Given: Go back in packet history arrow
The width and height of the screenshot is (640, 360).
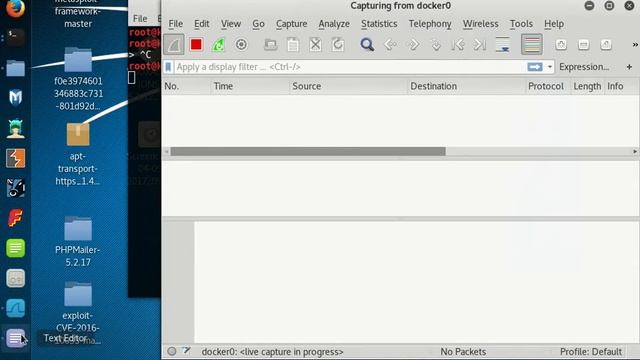Looking at the screenshot, I should click(x=391, y=44).
